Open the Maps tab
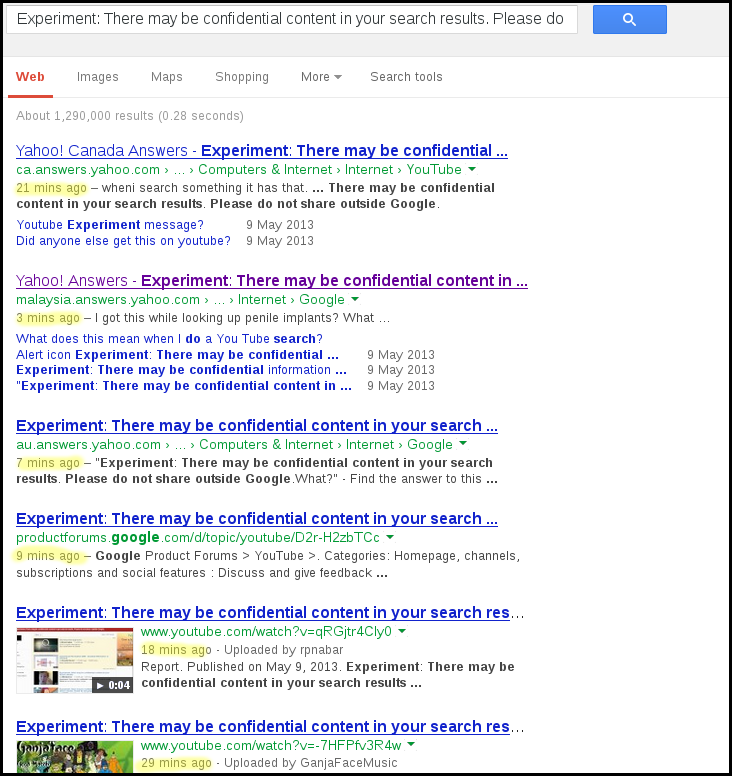732x776 pixels. [167, 77]
